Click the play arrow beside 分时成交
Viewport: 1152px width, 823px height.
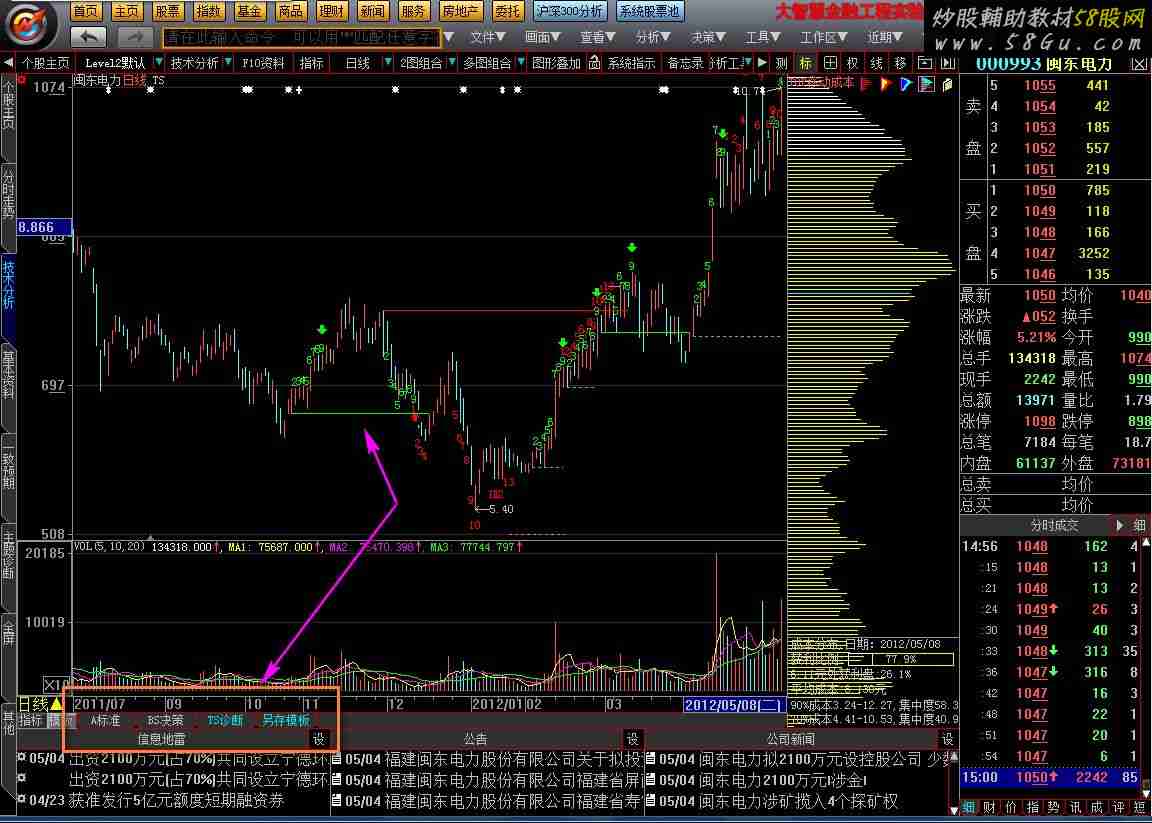point(1120,525)
